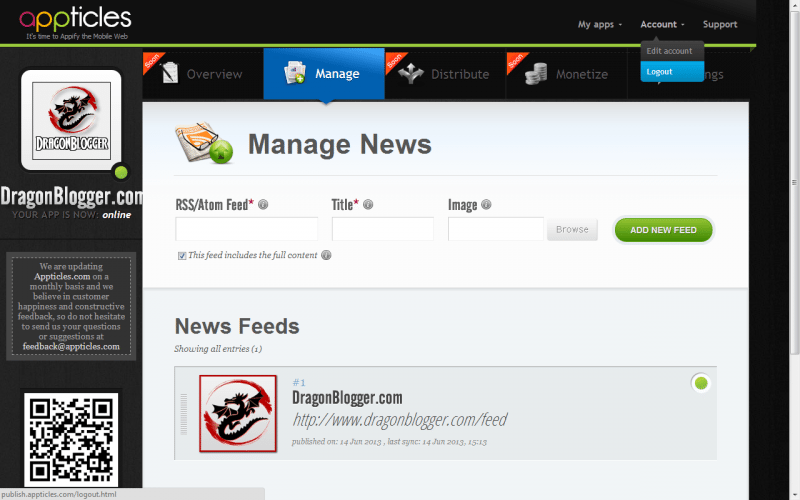Open the Support link
800x500 pixels.
(720, 24)
